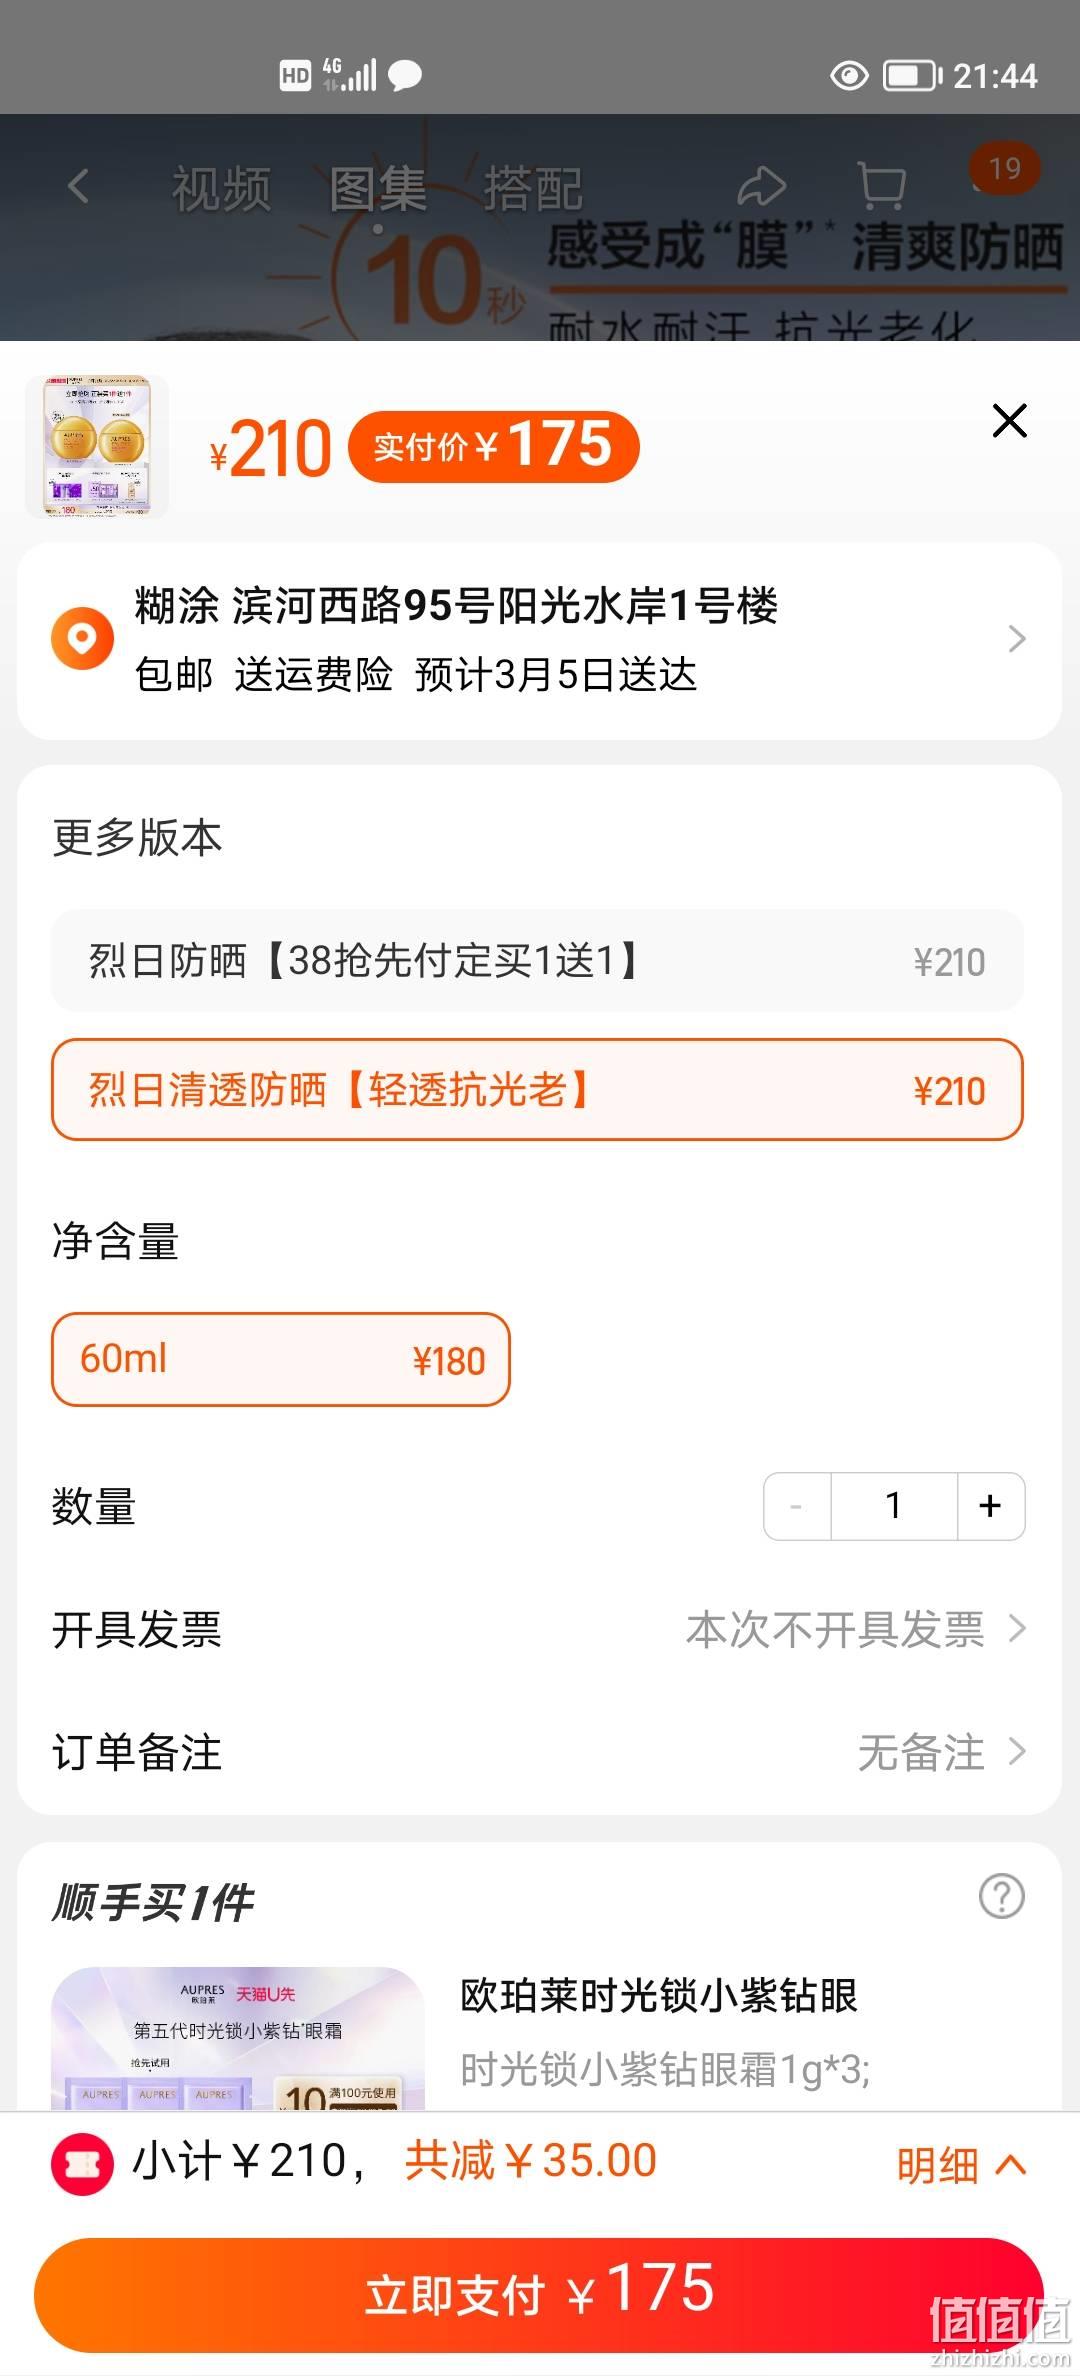Tap the red coupon icon beside 小计
This screenshot has width=1080, height=2376.
coord(82,2164)
